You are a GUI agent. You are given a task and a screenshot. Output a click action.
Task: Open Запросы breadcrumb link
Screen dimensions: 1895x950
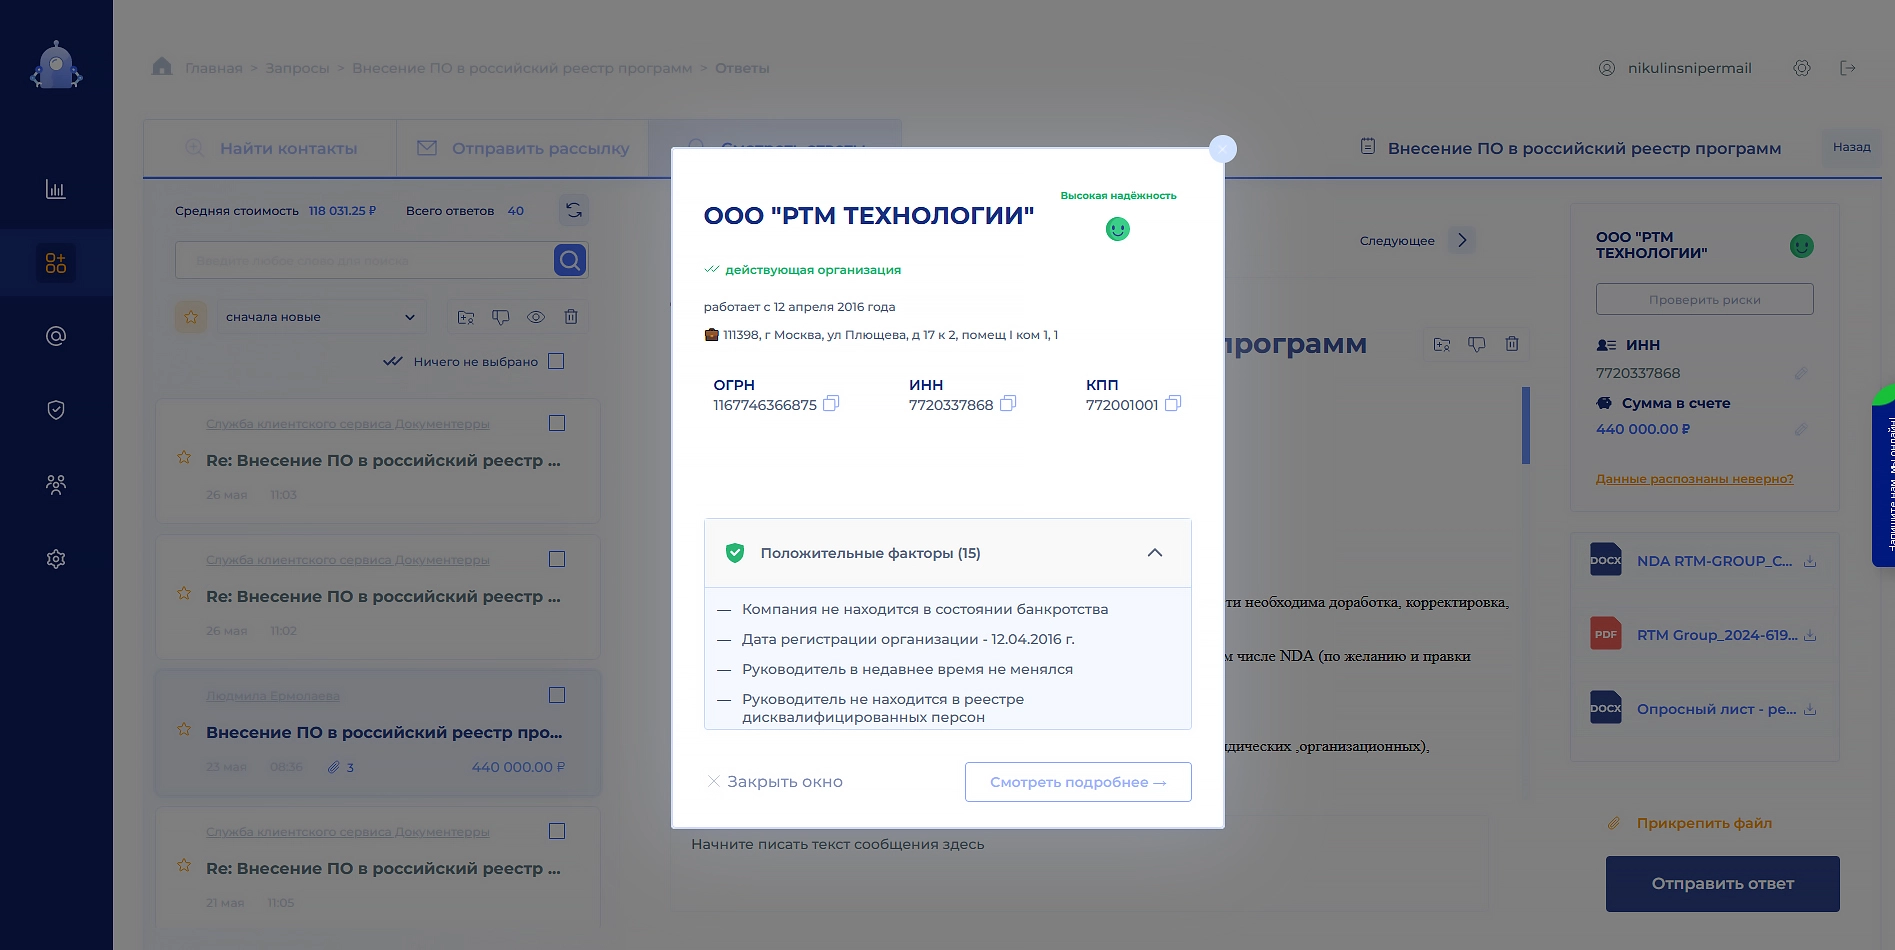click(297, 68)
